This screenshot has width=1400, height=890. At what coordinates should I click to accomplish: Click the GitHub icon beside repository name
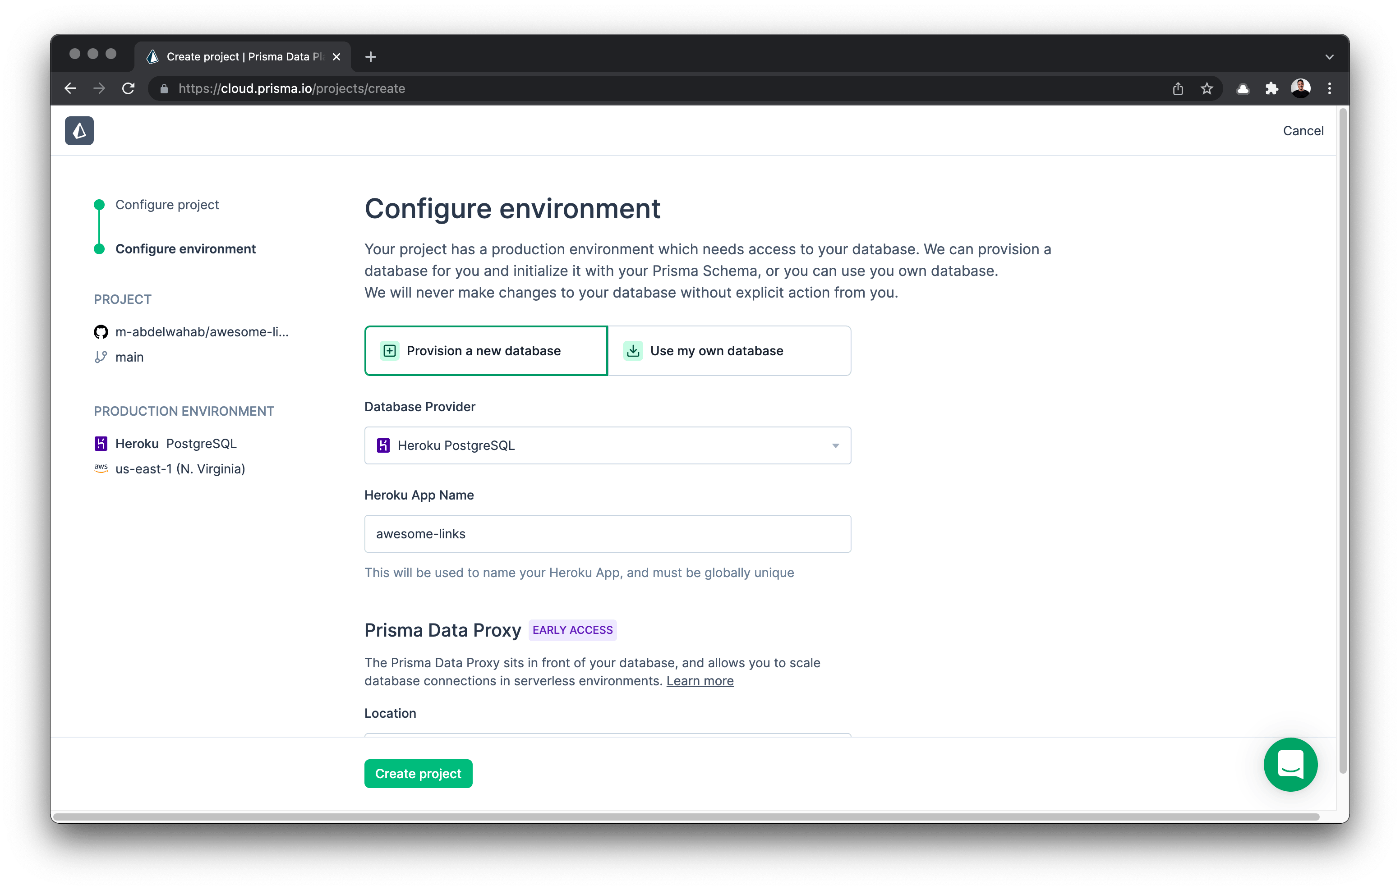click(x=101, y=332)
